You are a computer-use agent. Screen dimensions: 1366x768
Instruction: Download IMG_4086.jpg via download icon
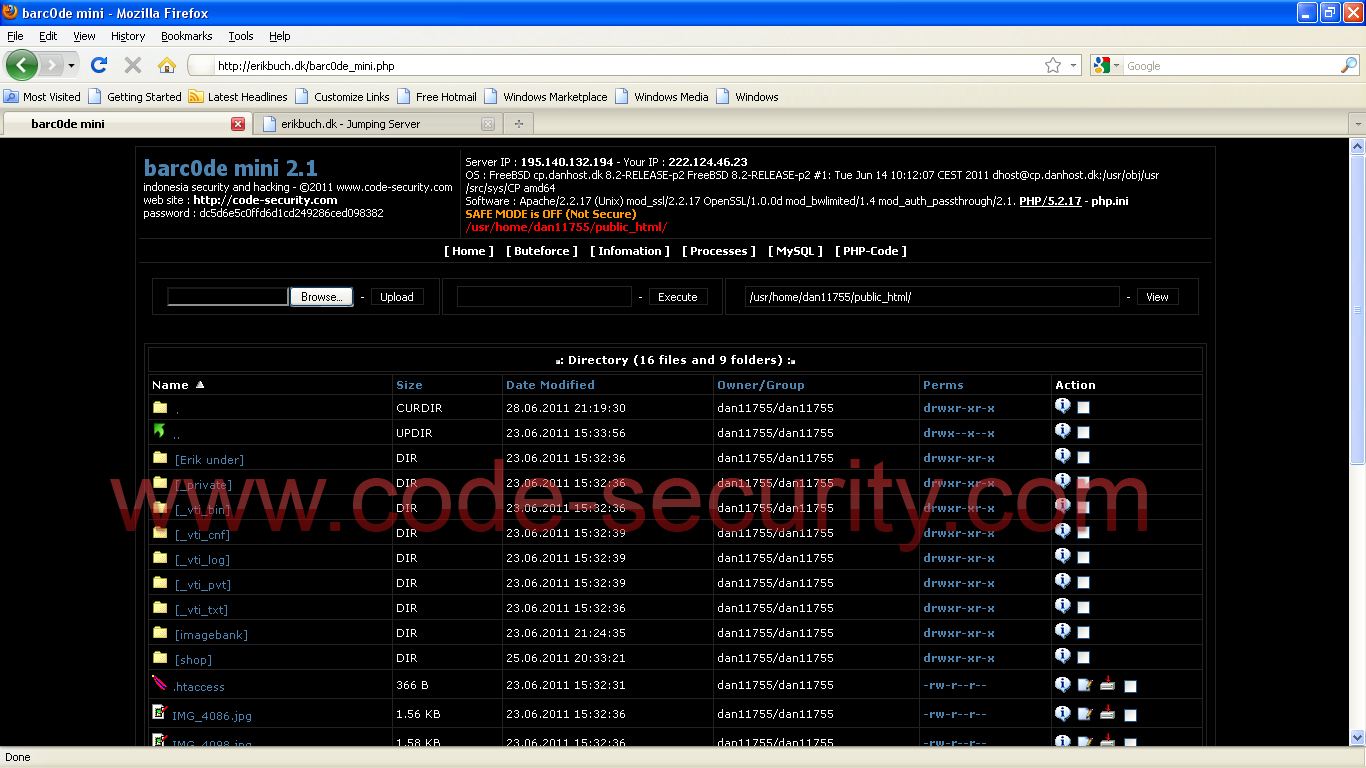[x=1107, y=713]
